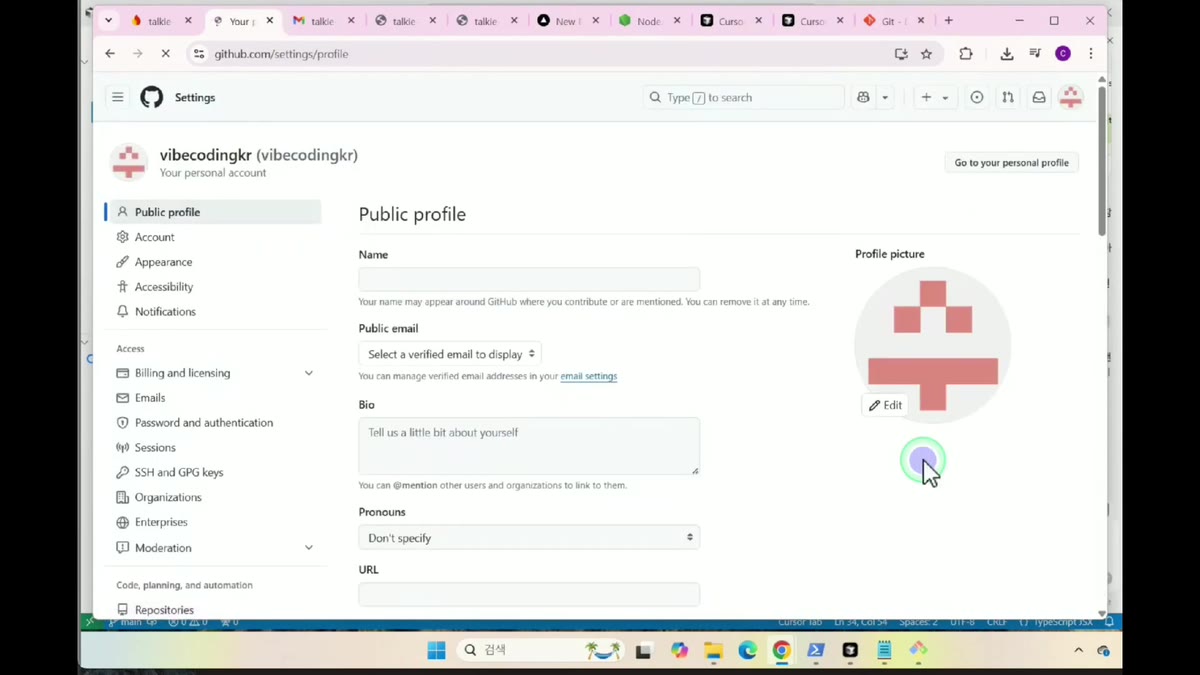Open the Windows Start button

pyautogui.click(x=436, y=651)
